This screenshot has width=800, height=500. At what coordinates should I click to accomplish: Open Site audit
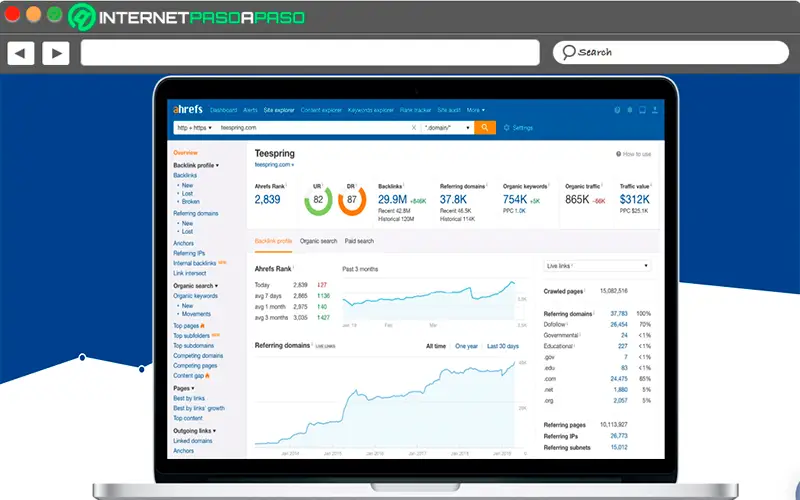449,110
